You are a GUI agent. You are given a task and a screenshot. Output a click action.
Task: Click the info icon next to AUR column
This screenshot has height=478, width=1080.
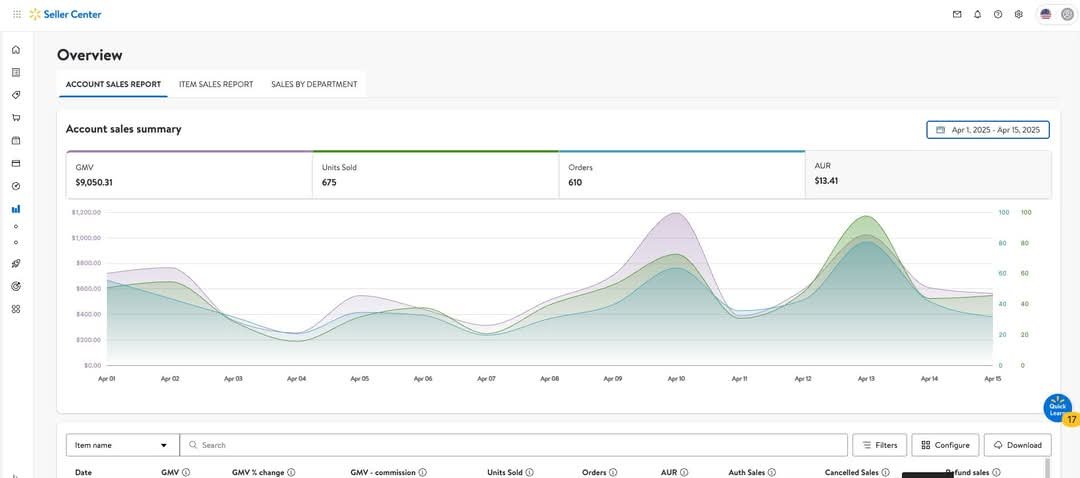click(x=685, y=472)
